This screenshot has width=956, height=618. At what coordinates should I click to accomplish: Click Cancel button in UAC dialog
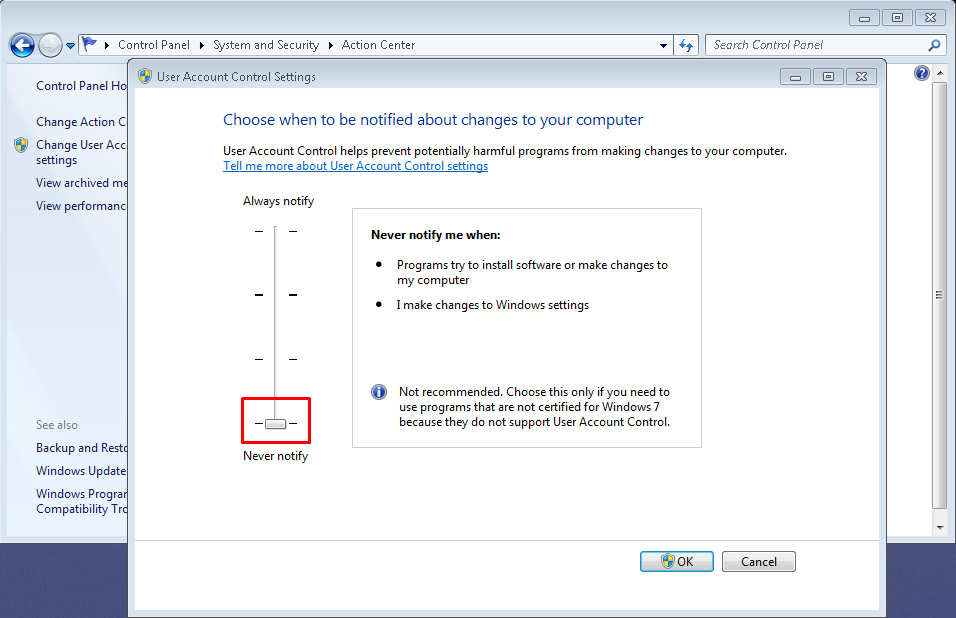758,561
